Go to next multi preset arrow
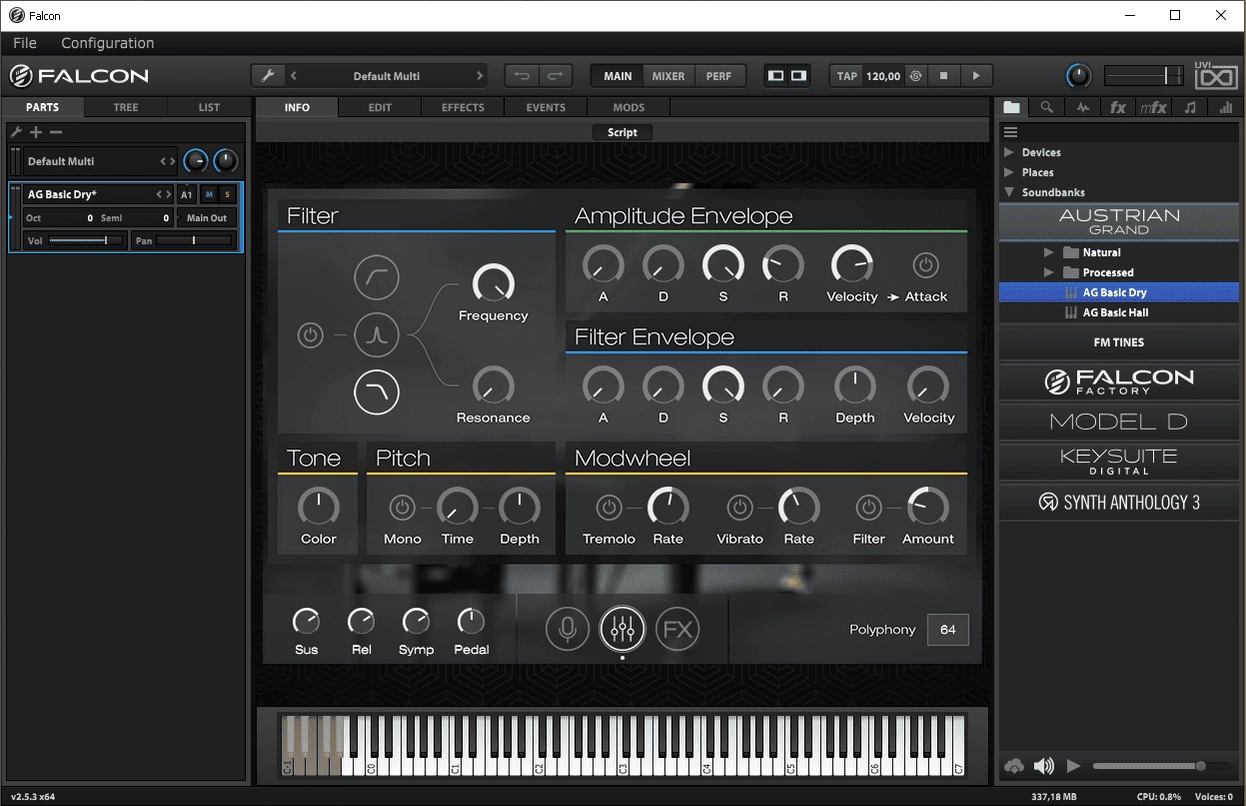This screenshot has height=806, width=1246. point(480,76)
